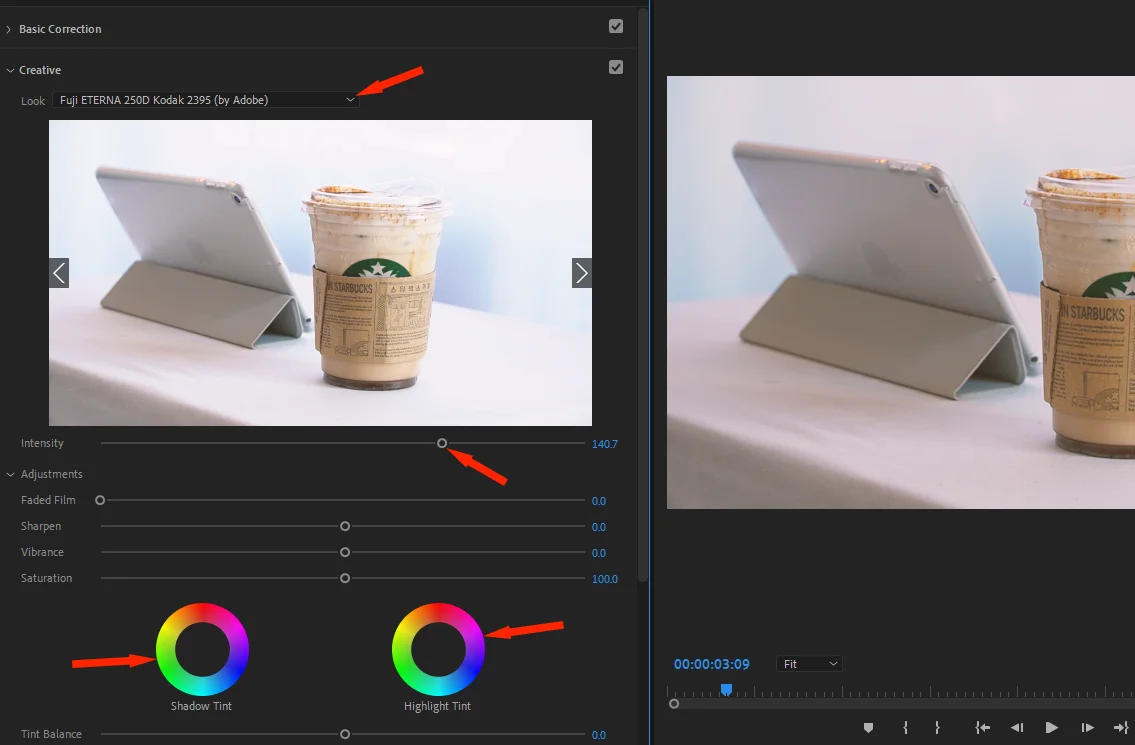Click the Intensity slider handle
Viewport: 1135px width, 745px height.
tap(442, 443)
